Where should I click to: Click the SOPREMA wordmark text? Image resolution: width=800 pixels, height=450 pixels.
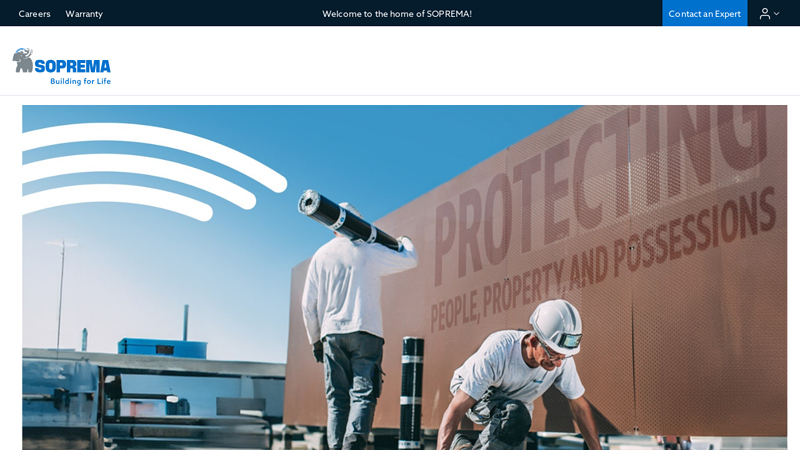pos(74,66)
